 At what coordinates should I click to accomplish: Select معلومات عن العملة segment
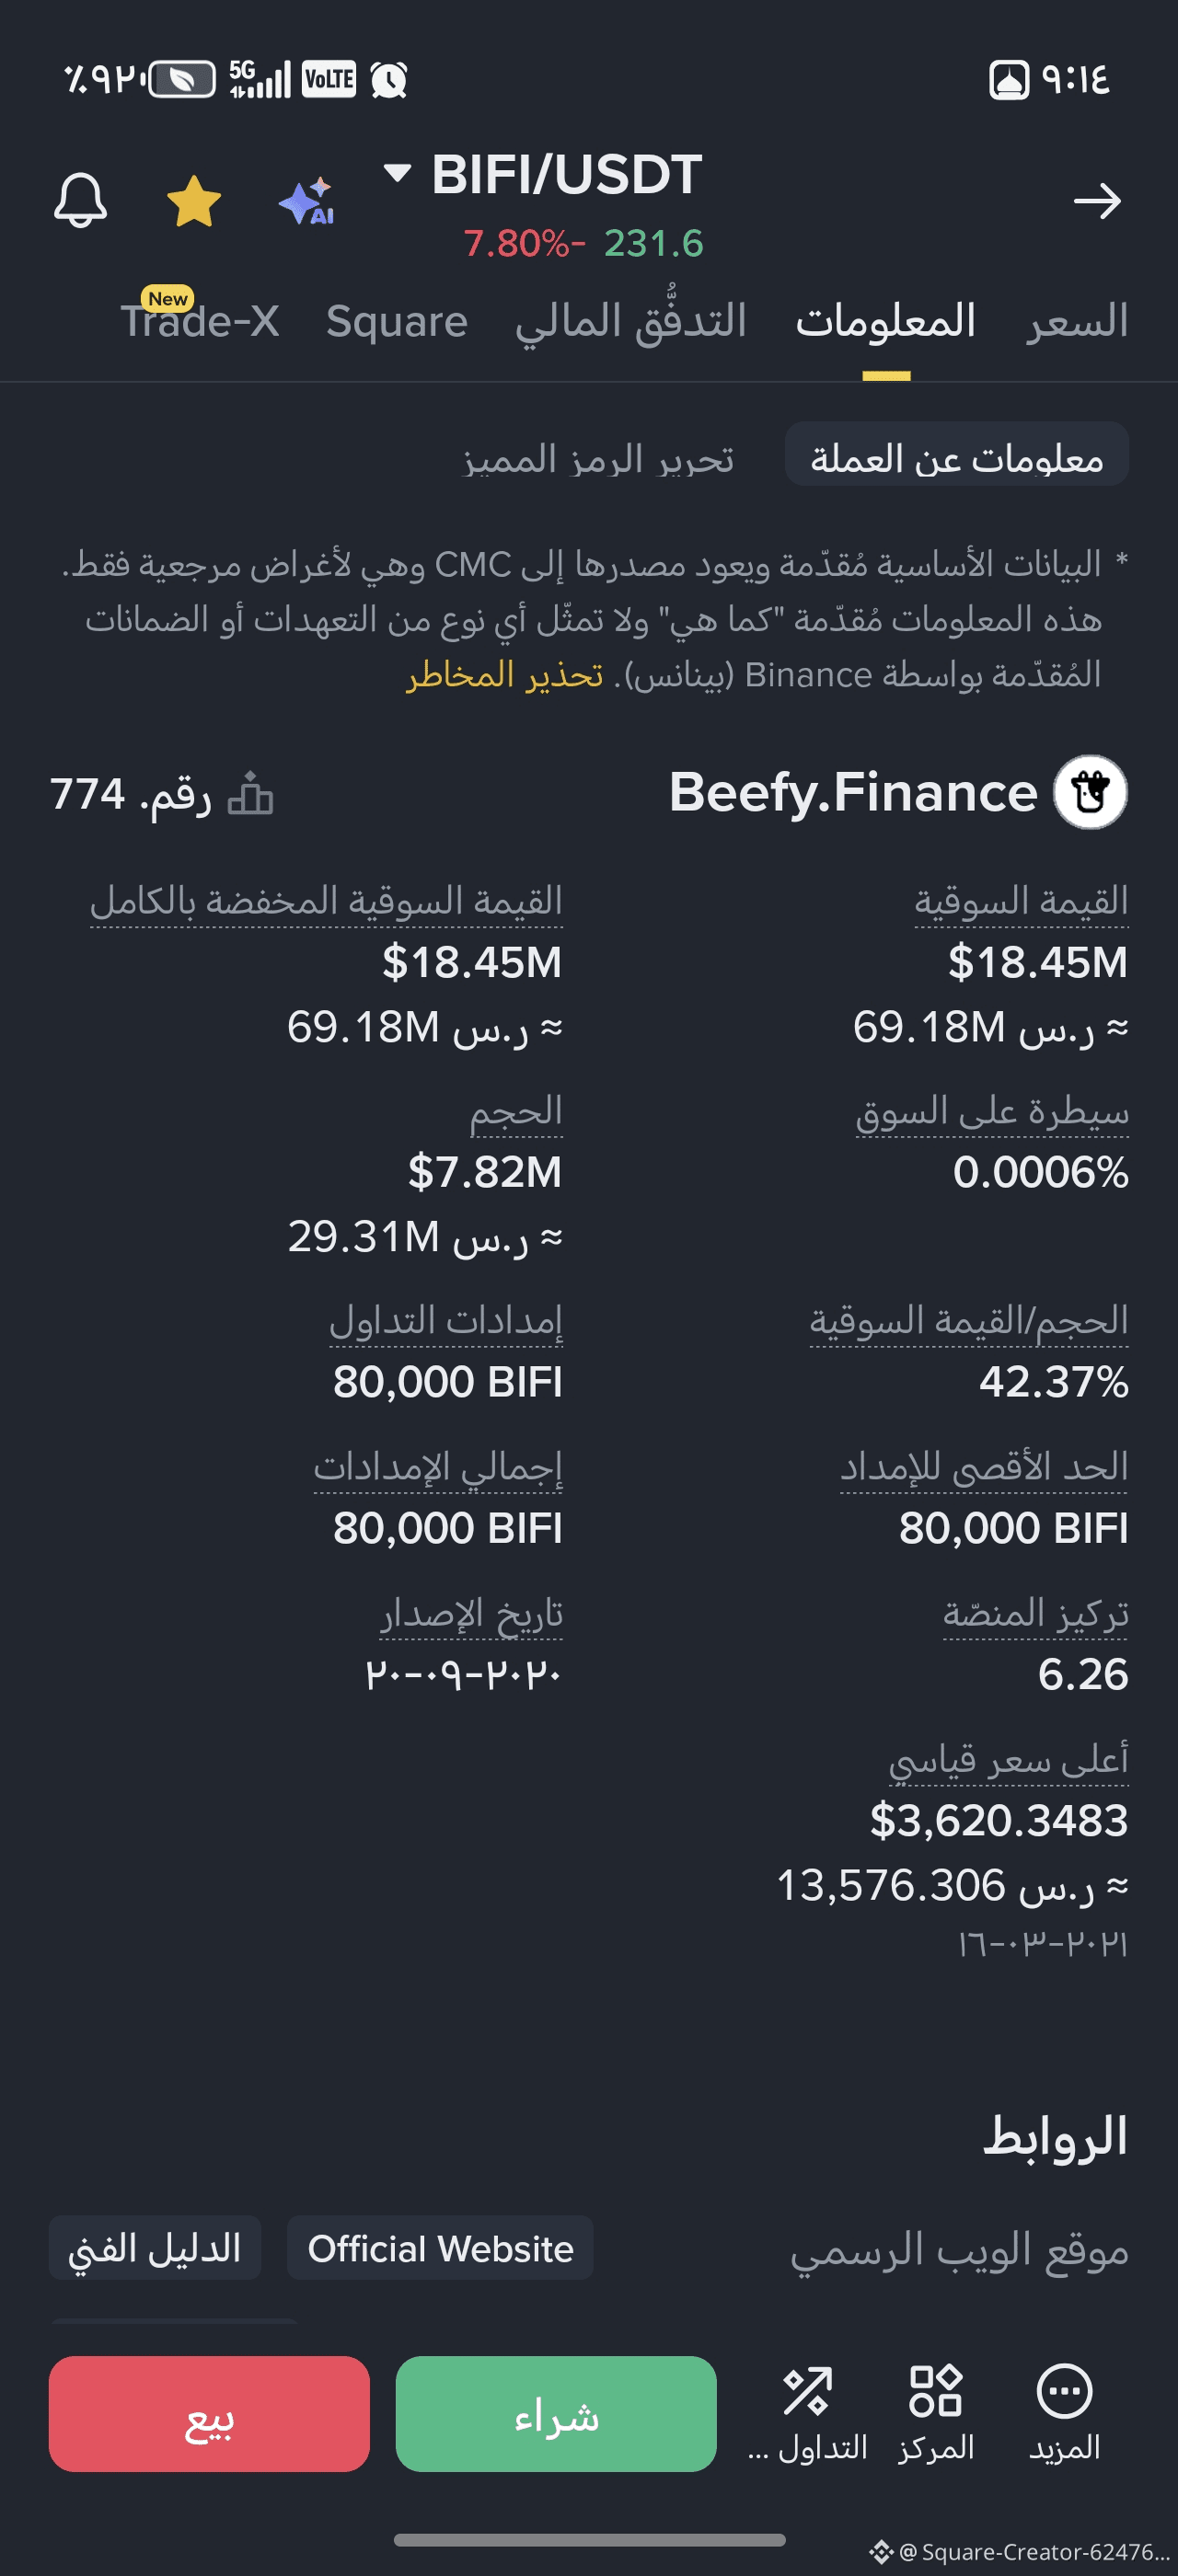(x=956, y=458)
